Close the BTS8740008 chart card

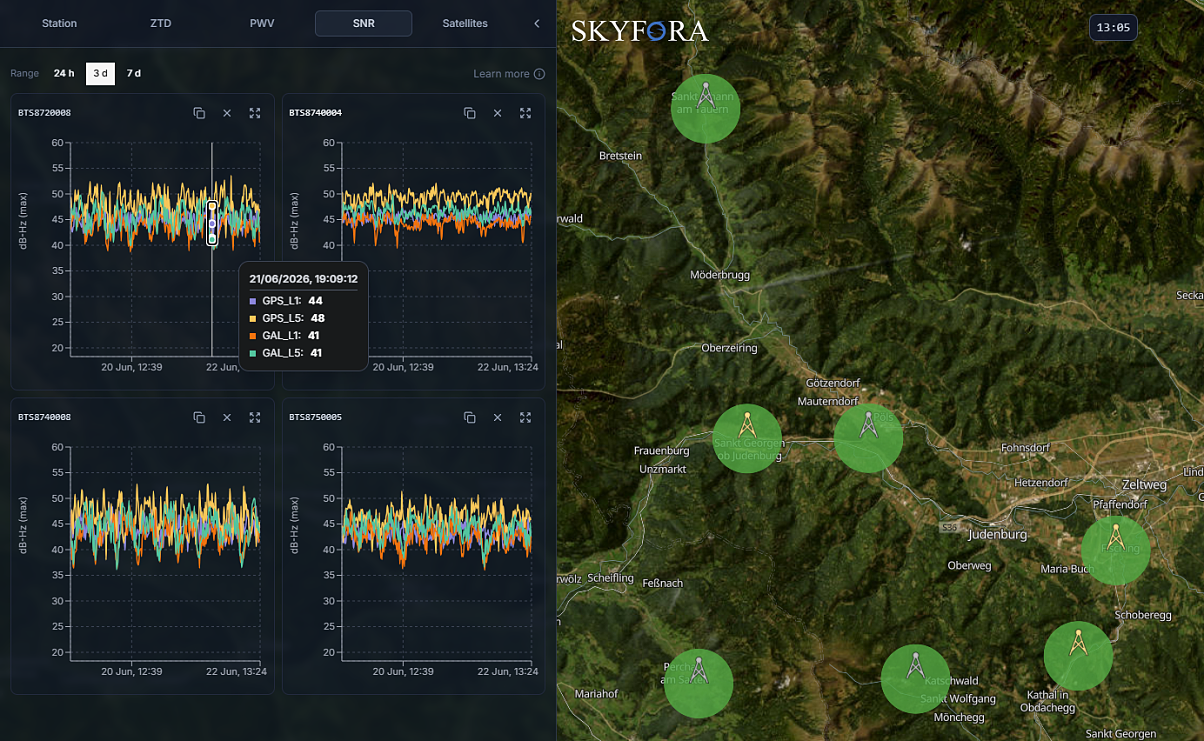click(x=227, y=417)
